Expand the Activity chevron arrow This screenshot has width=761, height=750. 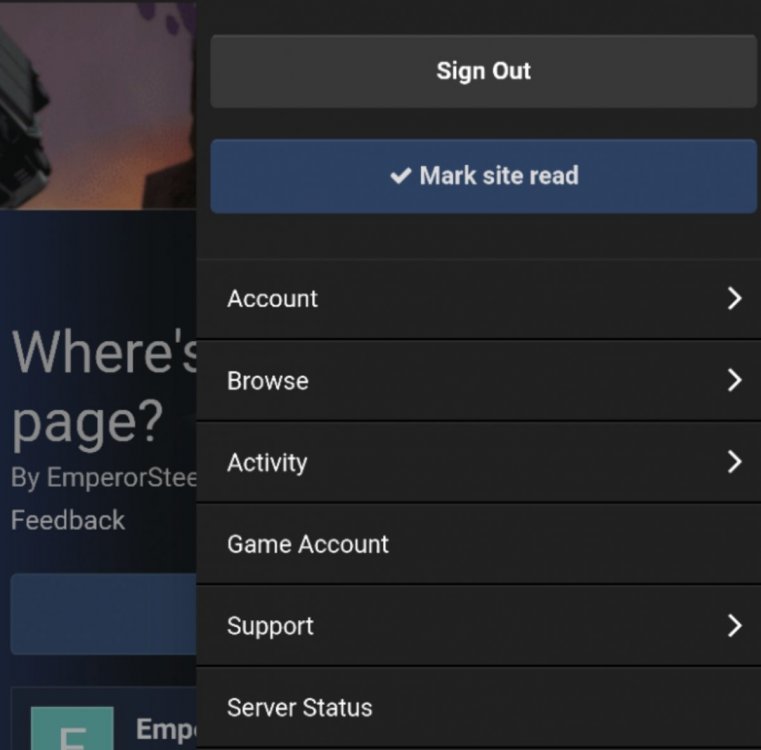pos(734,461)
